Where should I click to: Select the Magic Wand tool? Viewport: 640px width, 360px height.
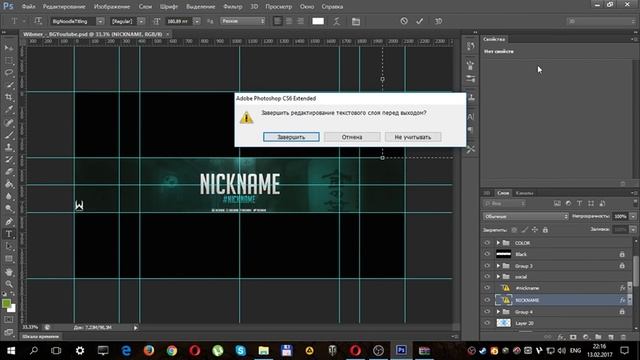(x=9, y=85)
